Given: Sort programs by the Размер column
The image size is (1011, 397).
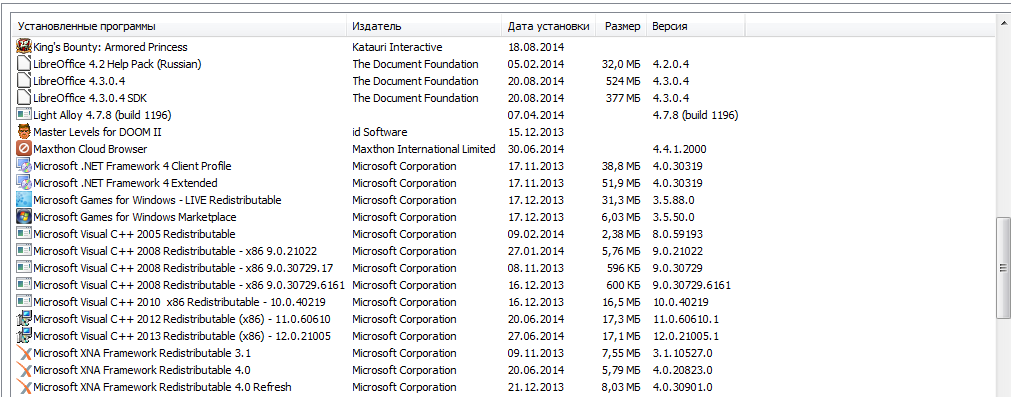Looking at the screenshot, I should (x=622, y=26).
